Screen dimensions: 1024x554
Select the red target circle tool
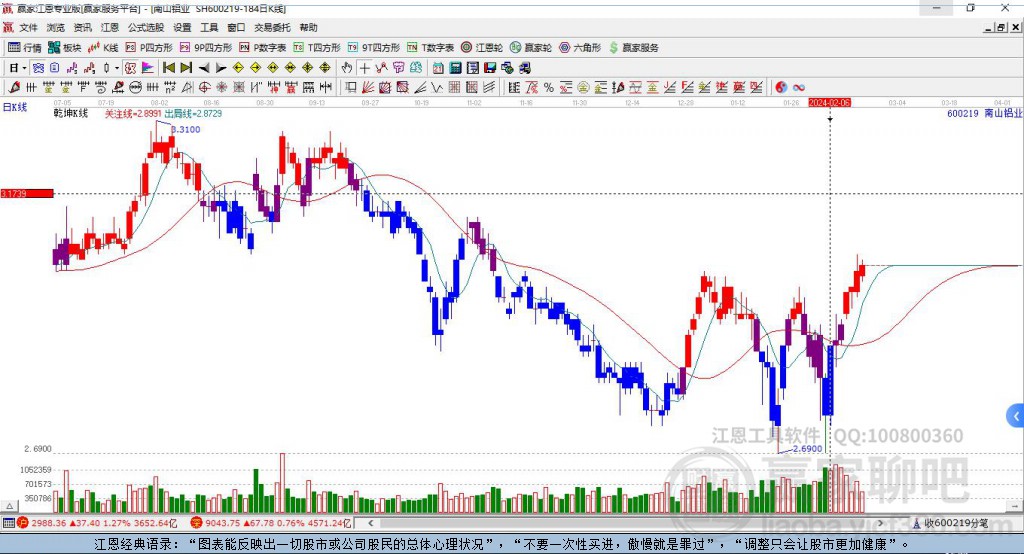click(204, 87)
